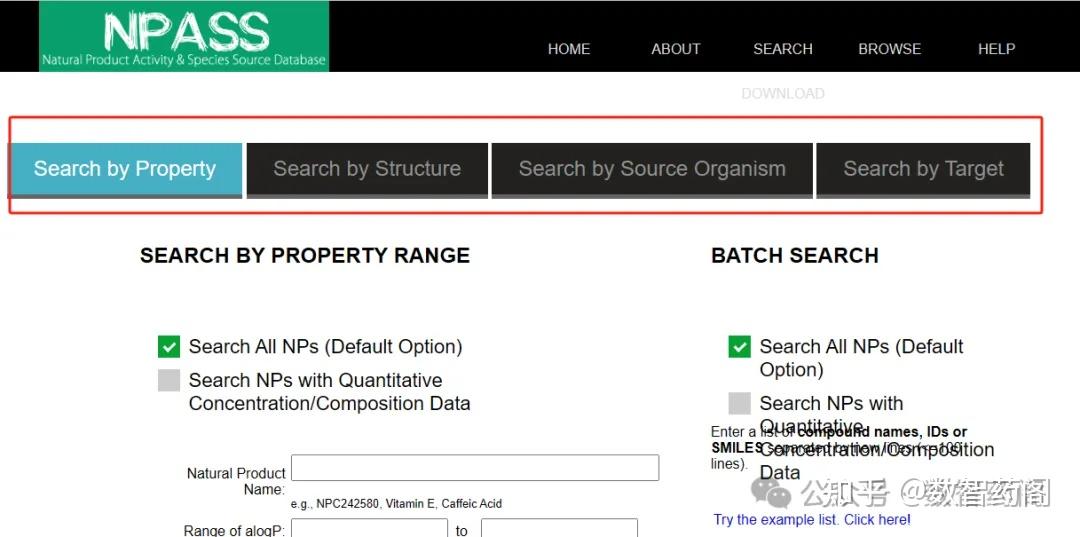
Task: Enable quantitative concentration data checkbox under property range
Action: [x=169, y=381]
